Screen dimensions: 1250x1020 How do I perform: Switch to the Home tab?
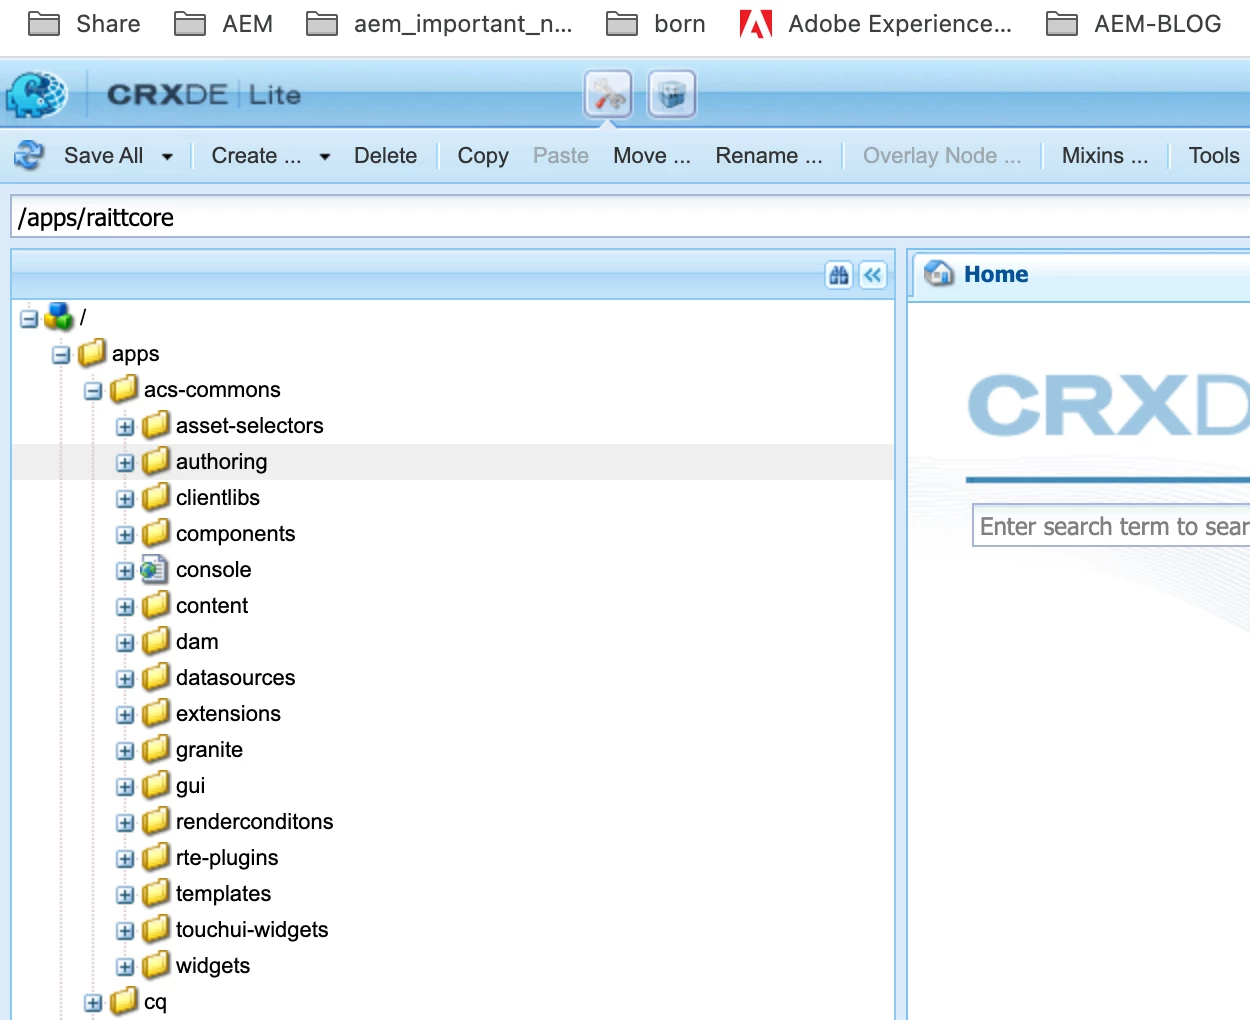[995, 274]
